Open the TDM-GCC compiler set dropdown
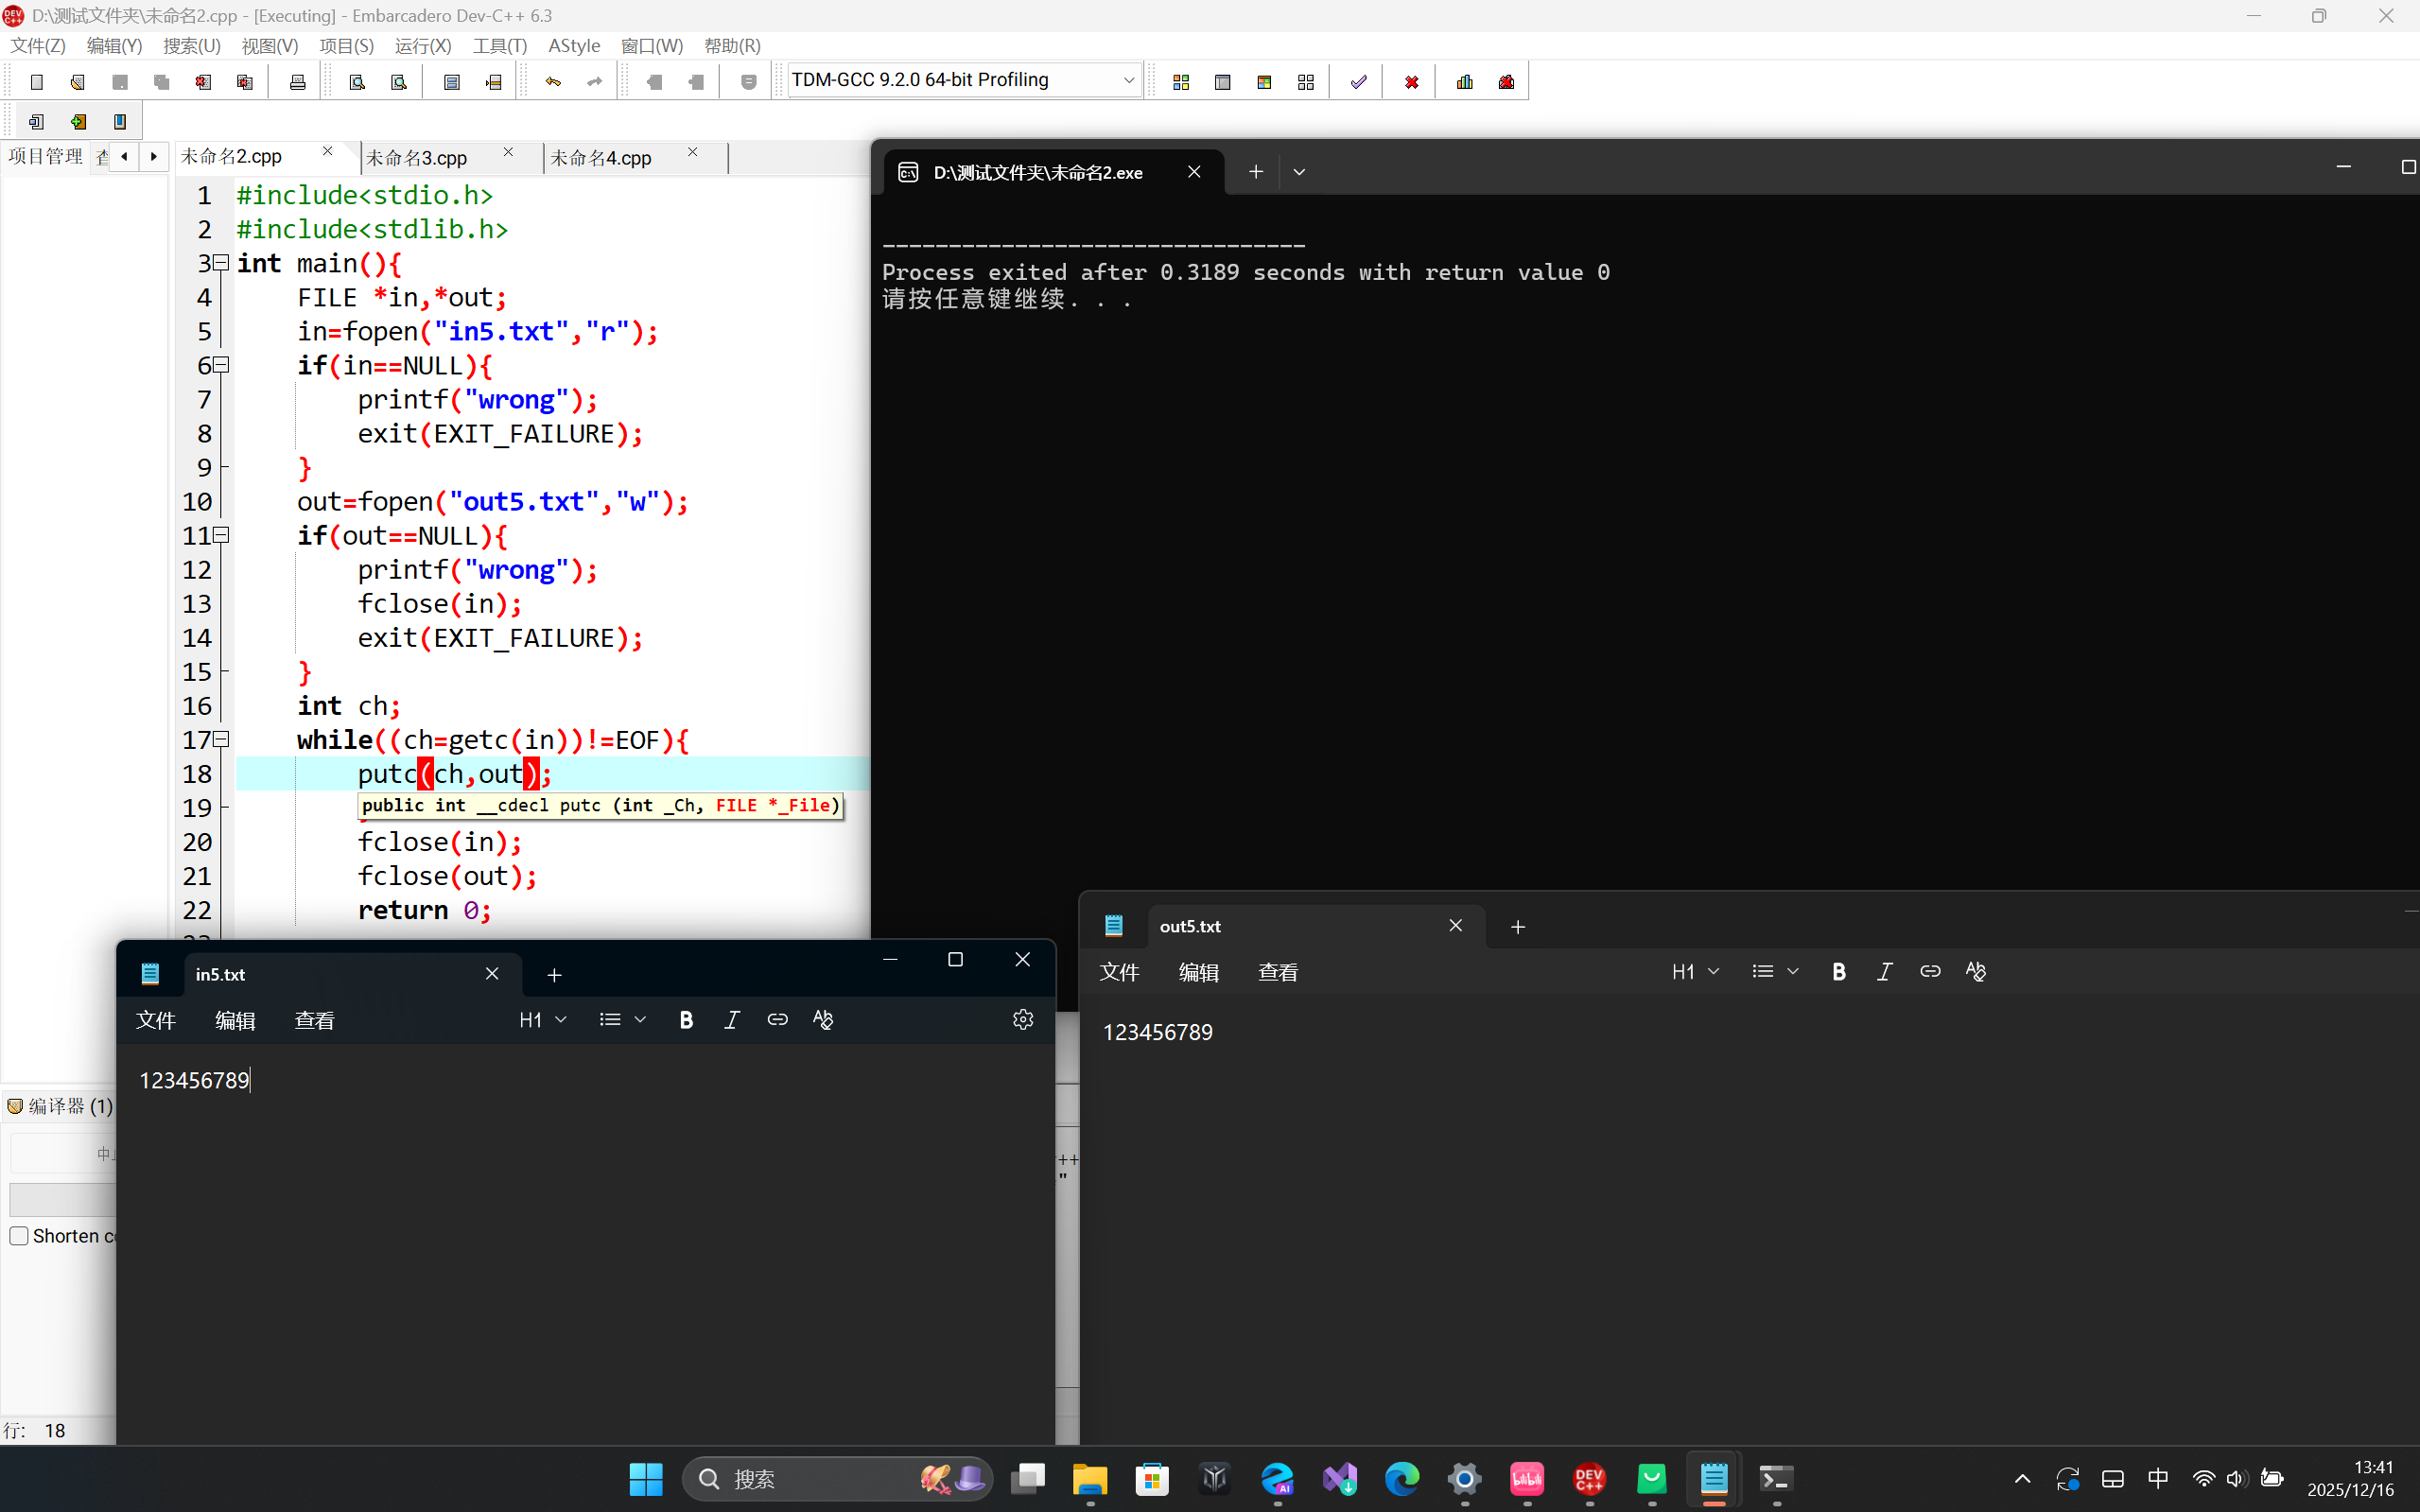 pyautogui.click(x=1128, y=80)
